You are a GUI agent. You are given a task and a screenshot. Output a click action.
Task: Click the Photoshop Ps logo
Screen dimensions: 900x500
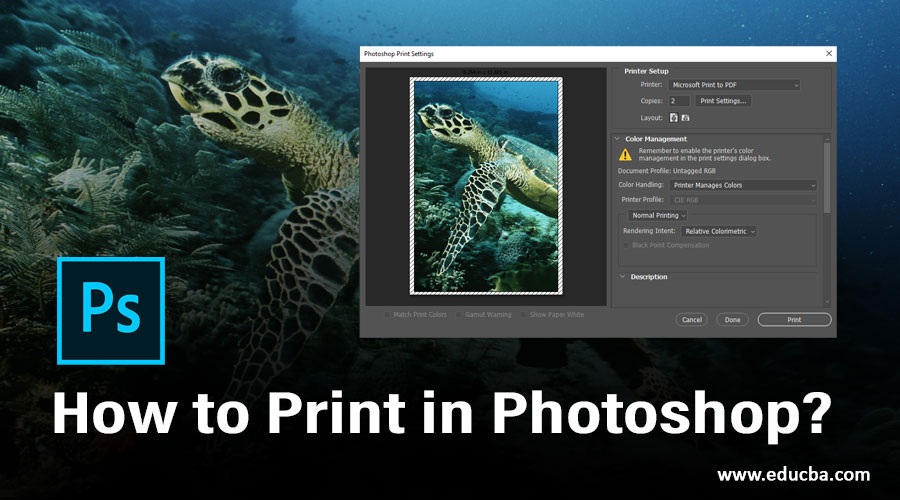coord(111,311)
